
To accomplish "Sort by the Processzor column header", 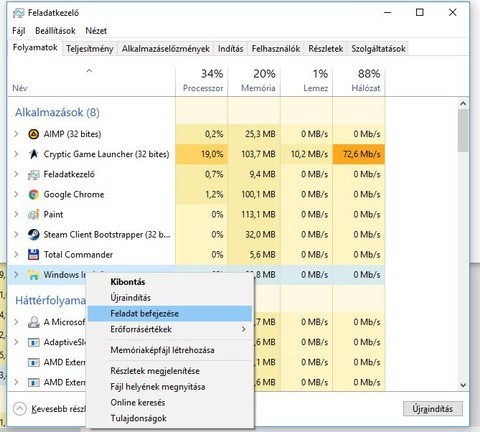I will coord(202,81).
